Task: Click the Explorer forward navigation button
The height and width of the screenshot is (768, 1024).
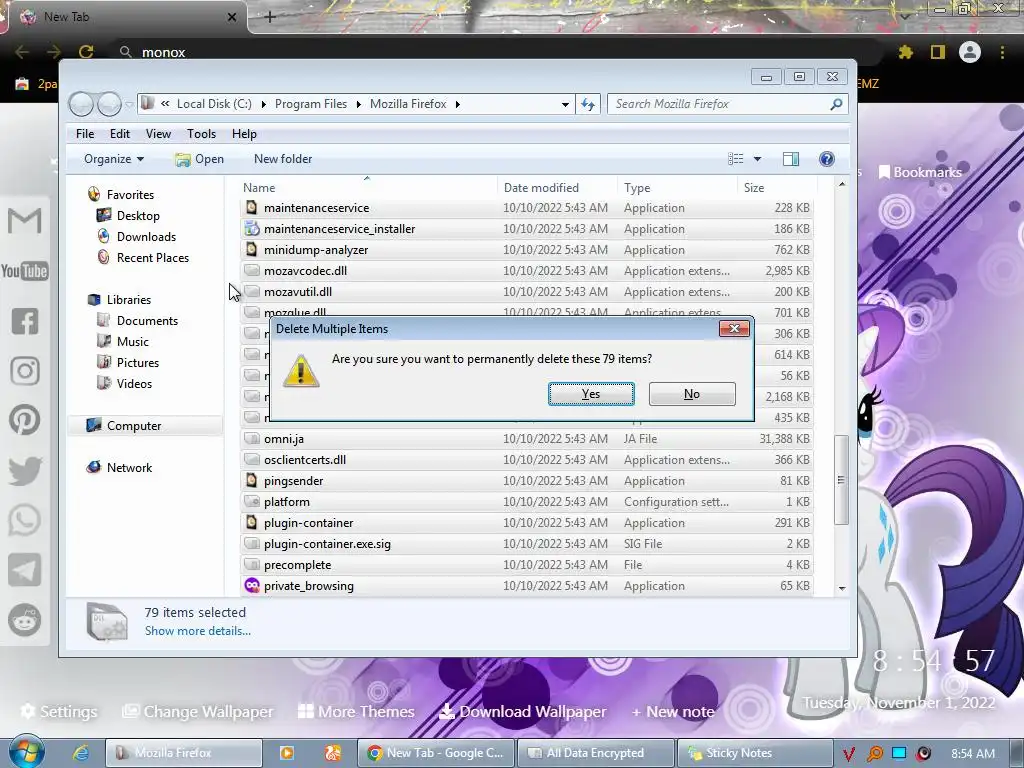Action: [x=109, y=104]
